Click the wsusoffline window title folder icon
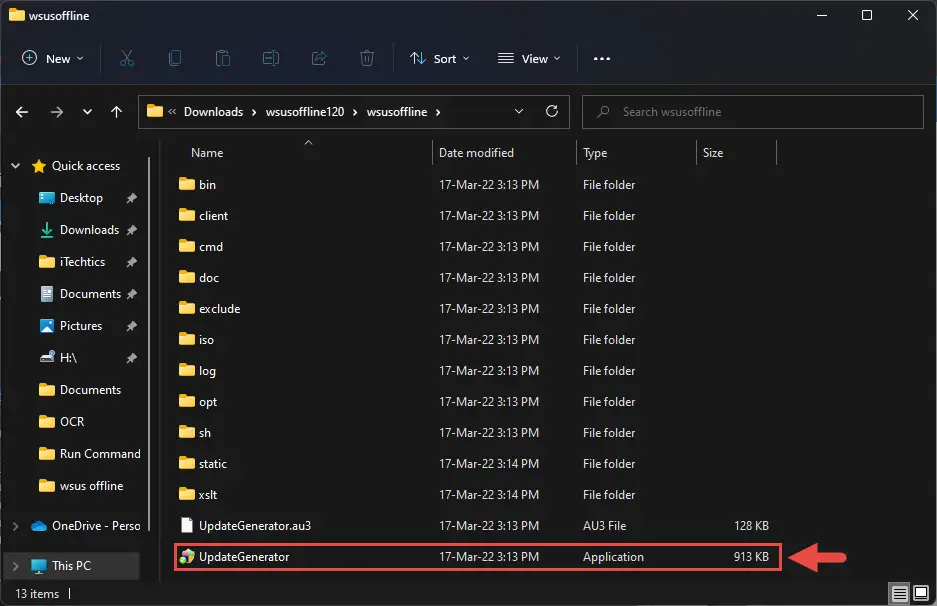The width and height of the screenshot is (937, 606). (17, 15)
